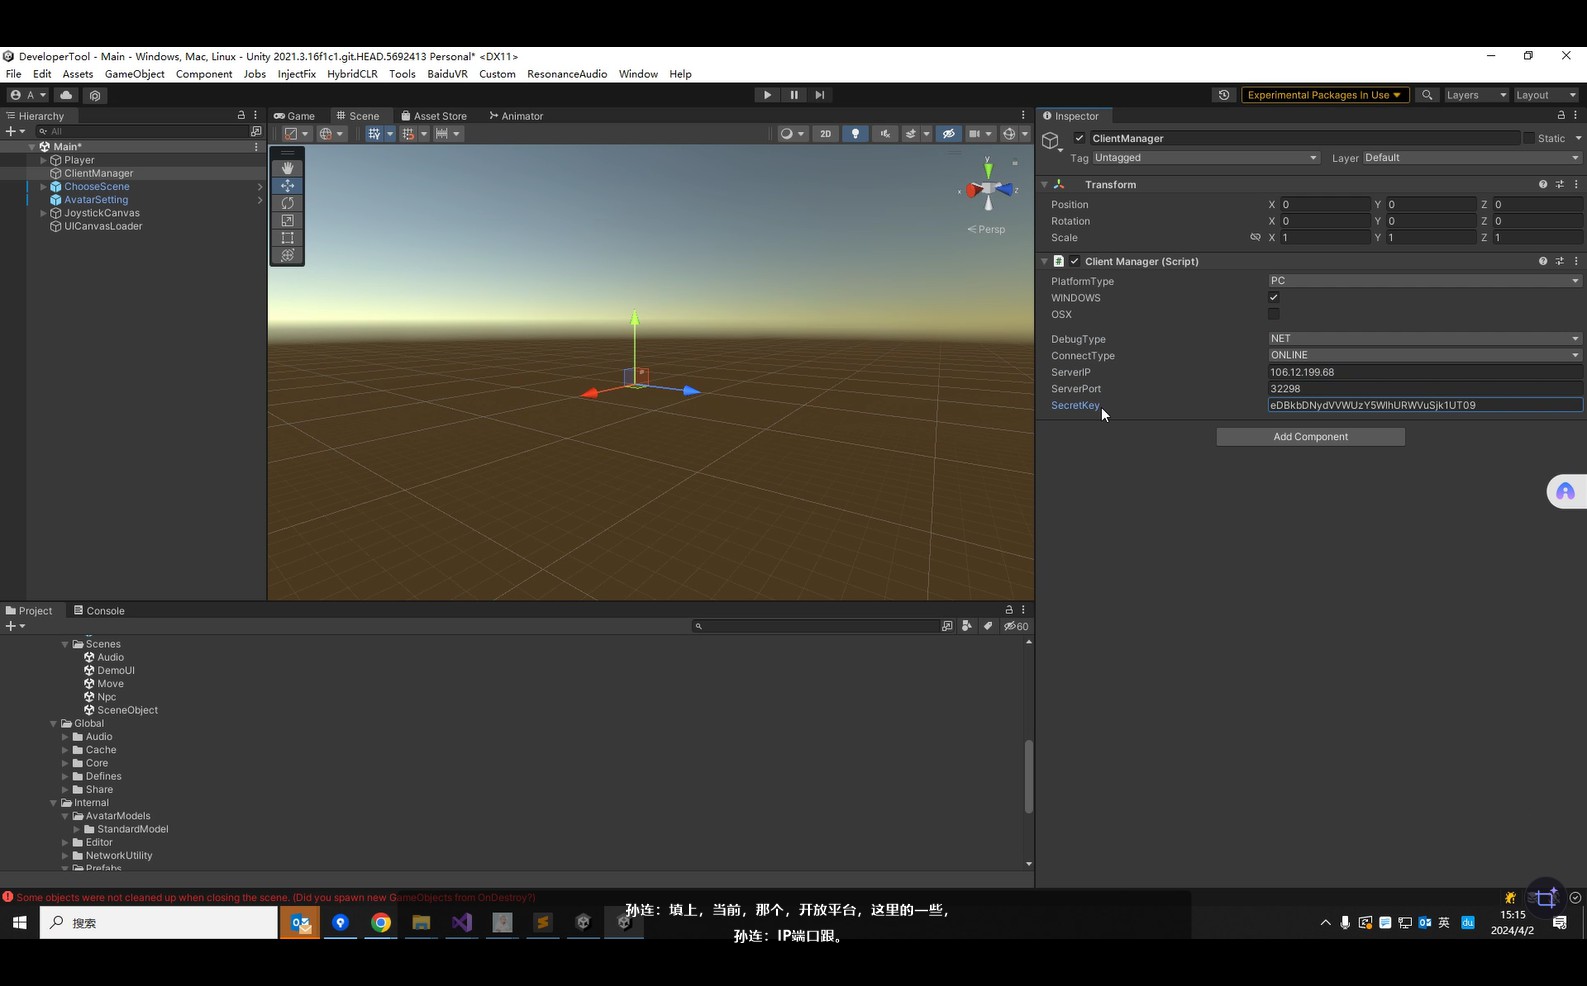1587x986 pixels.
Task: Enable the OSX checkbox
Action: [x=1274, y=314]
